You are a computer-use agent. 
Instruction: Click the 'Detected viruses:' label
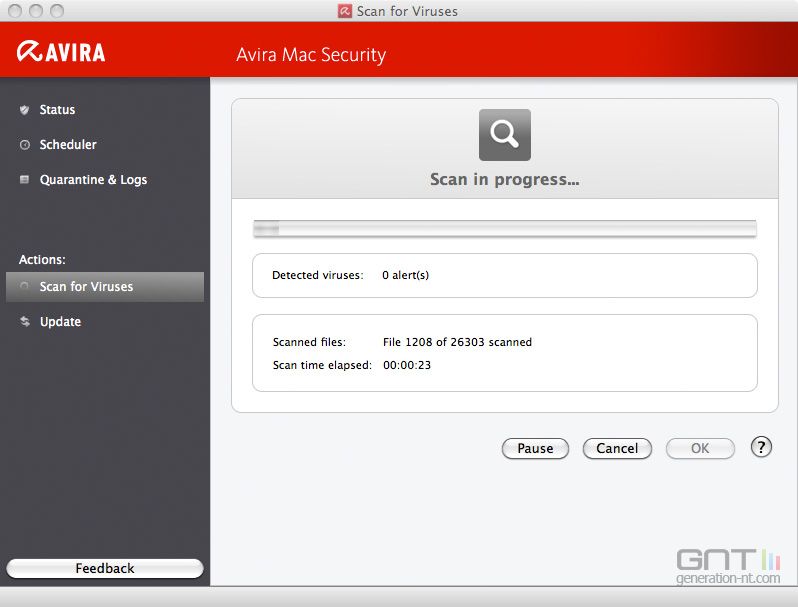click(318, 275)
